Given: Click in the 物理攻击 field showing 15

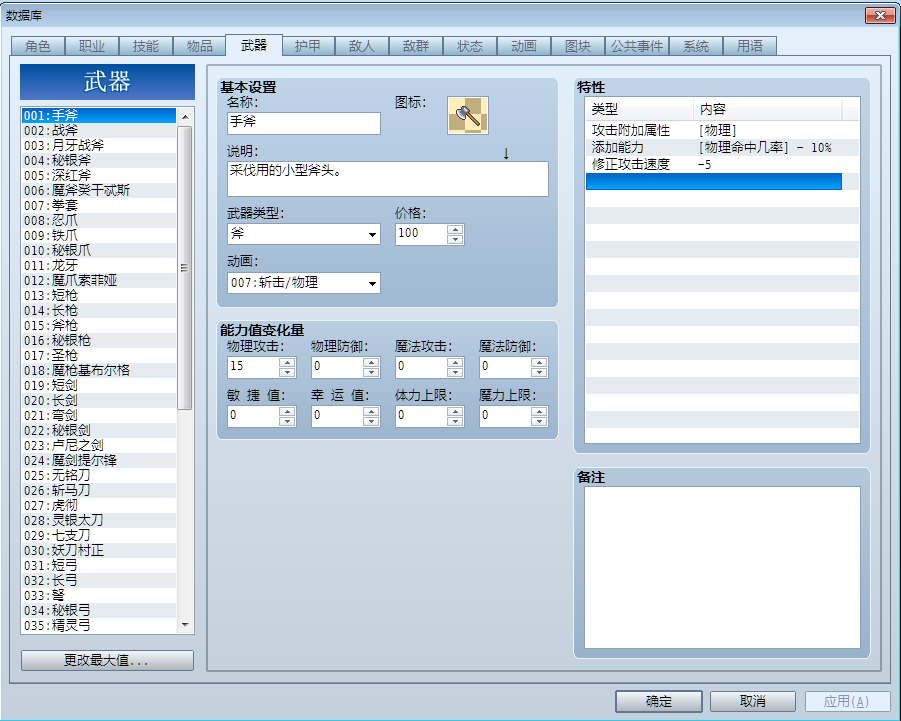Looking at the screenshot, I should 253,367.
